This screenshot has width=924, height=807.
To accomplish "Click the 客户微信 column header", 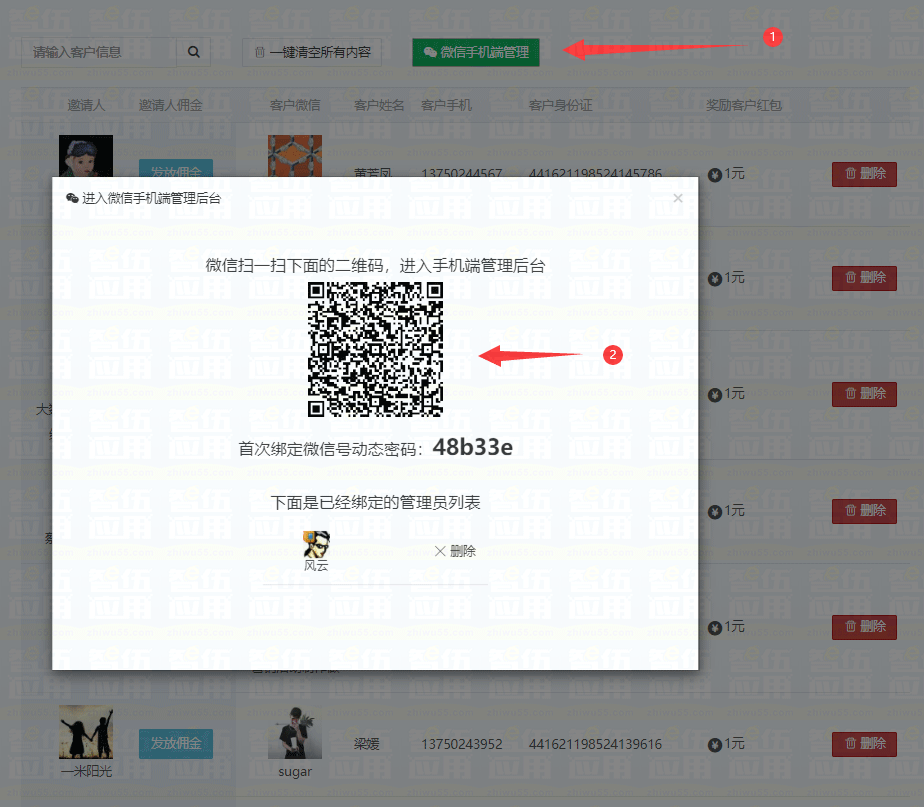I will coord(295,106).
